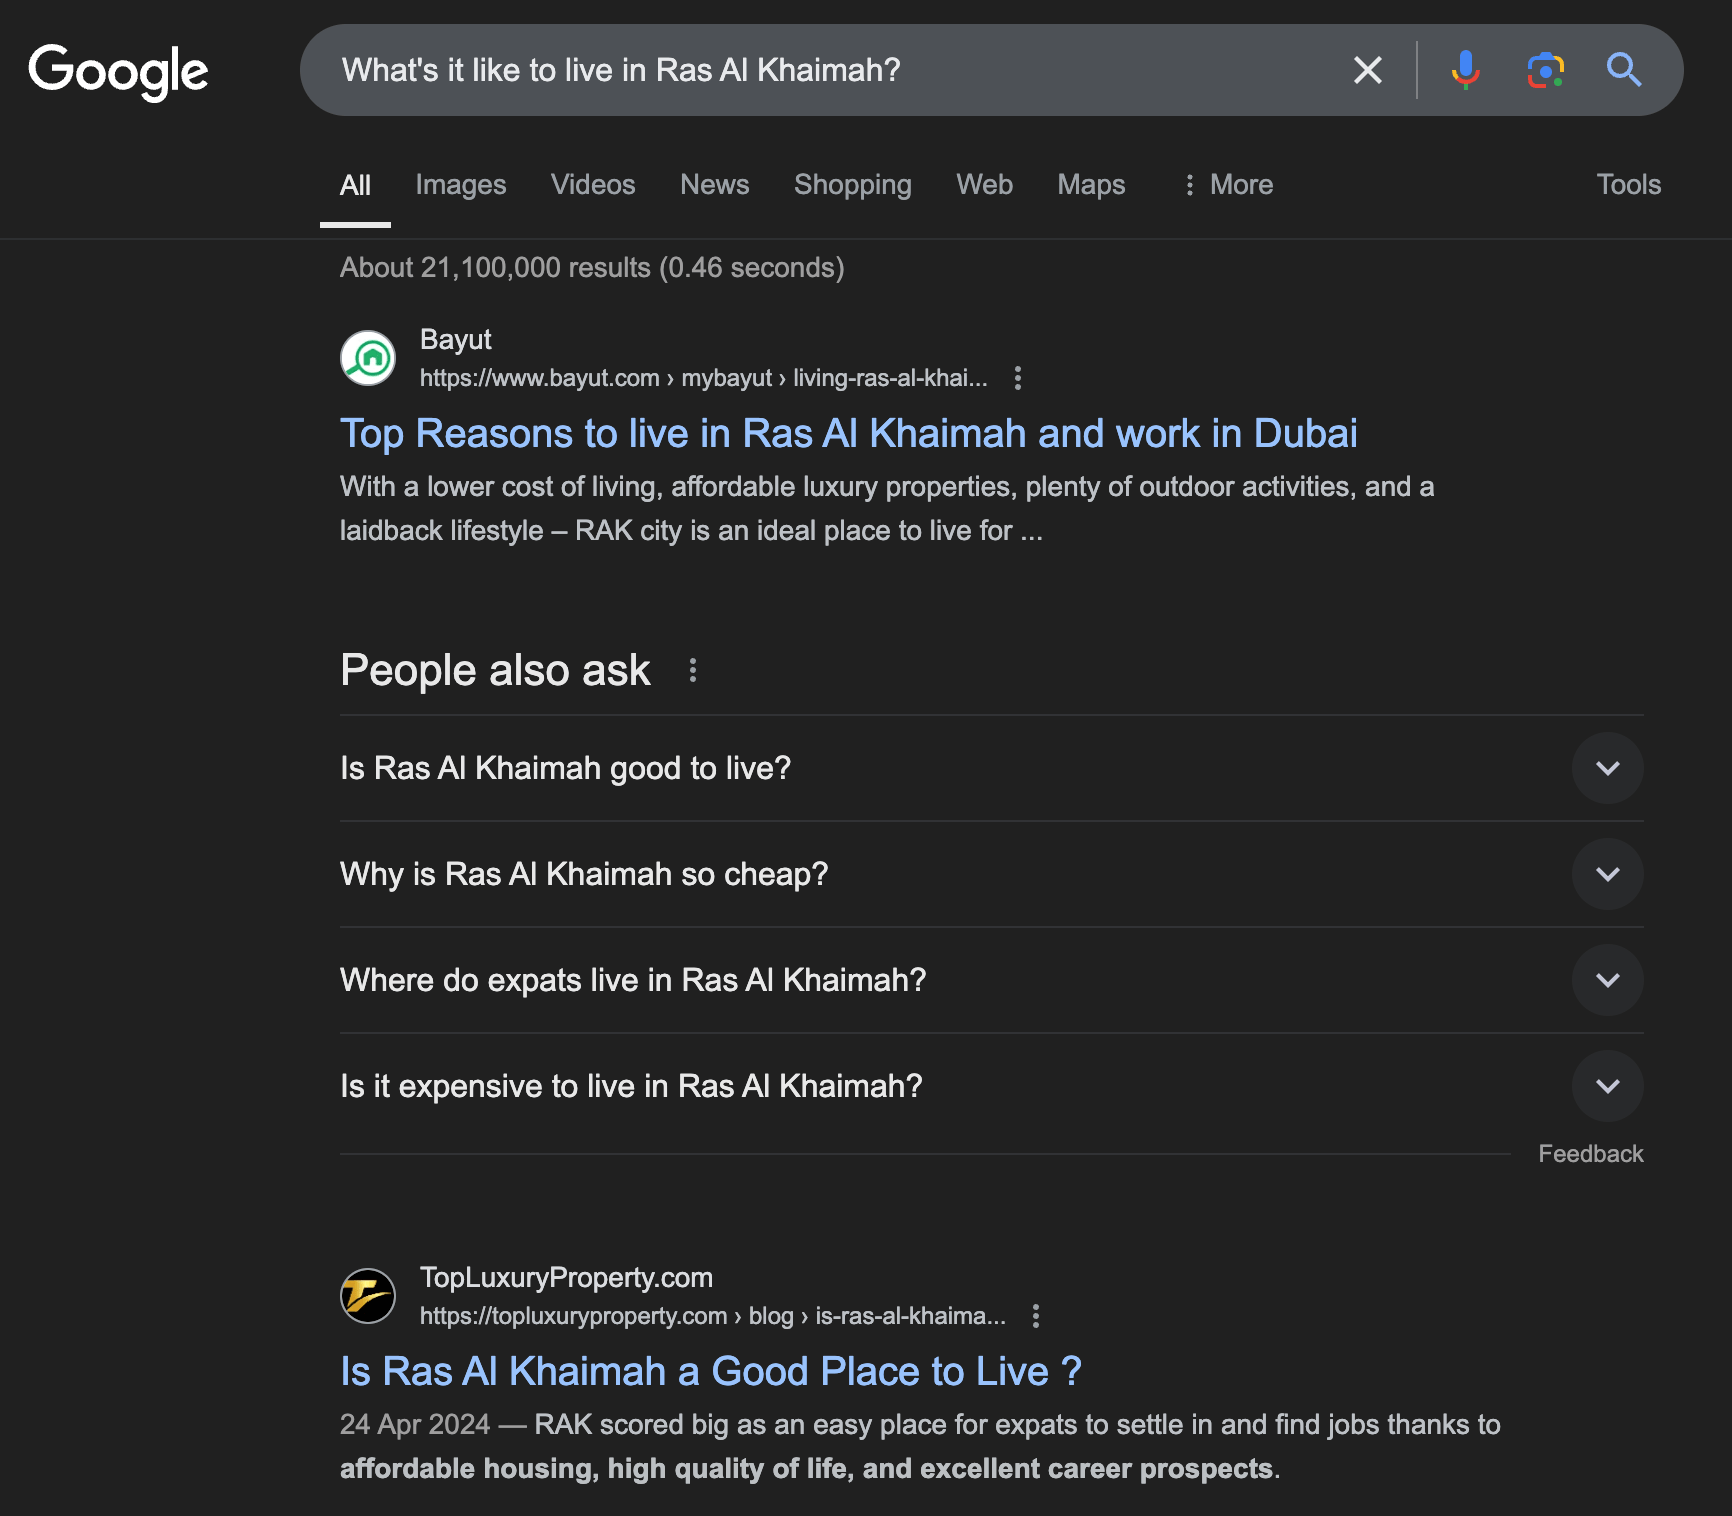Click the Bayut site name

click(x=455, y=340)
